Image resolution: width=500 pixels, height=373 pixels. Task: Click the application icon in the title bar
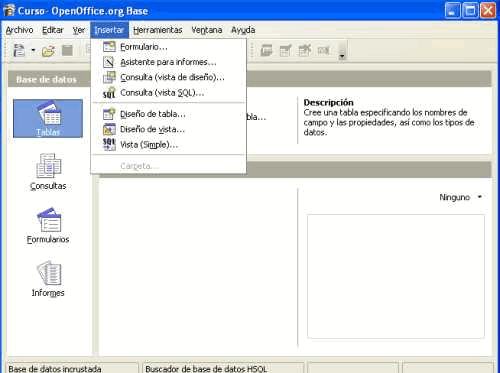(x=9, y=10)
